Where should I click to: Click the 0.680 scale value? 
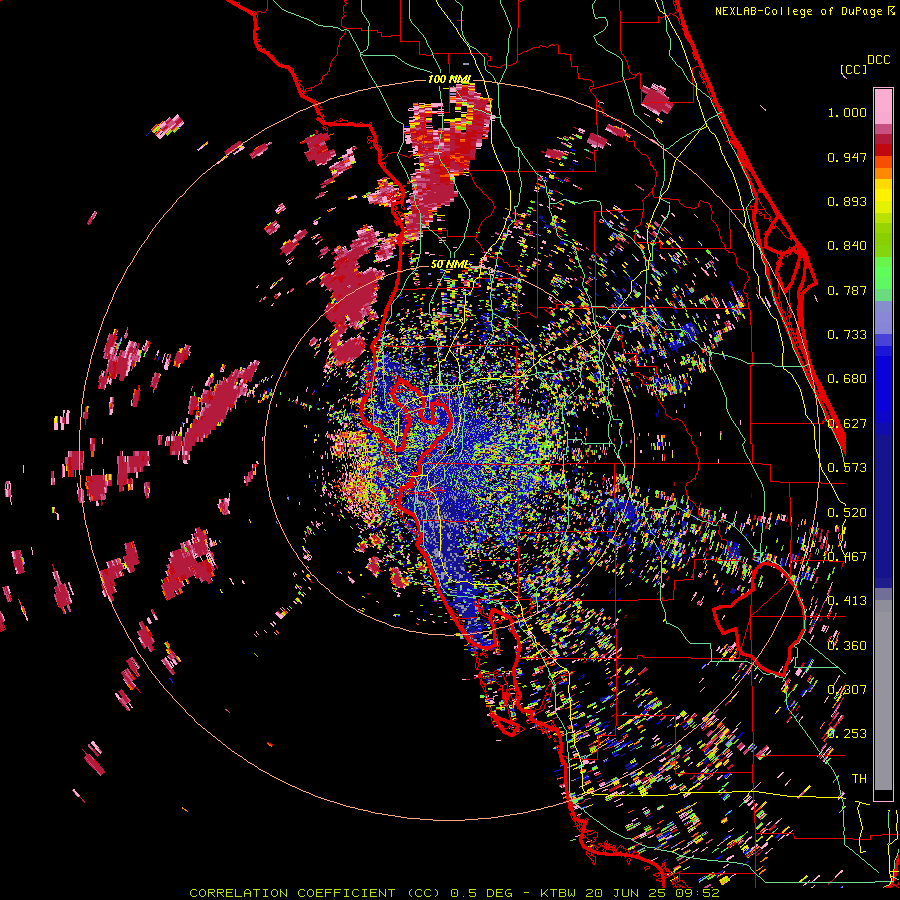tap(847, 379)
